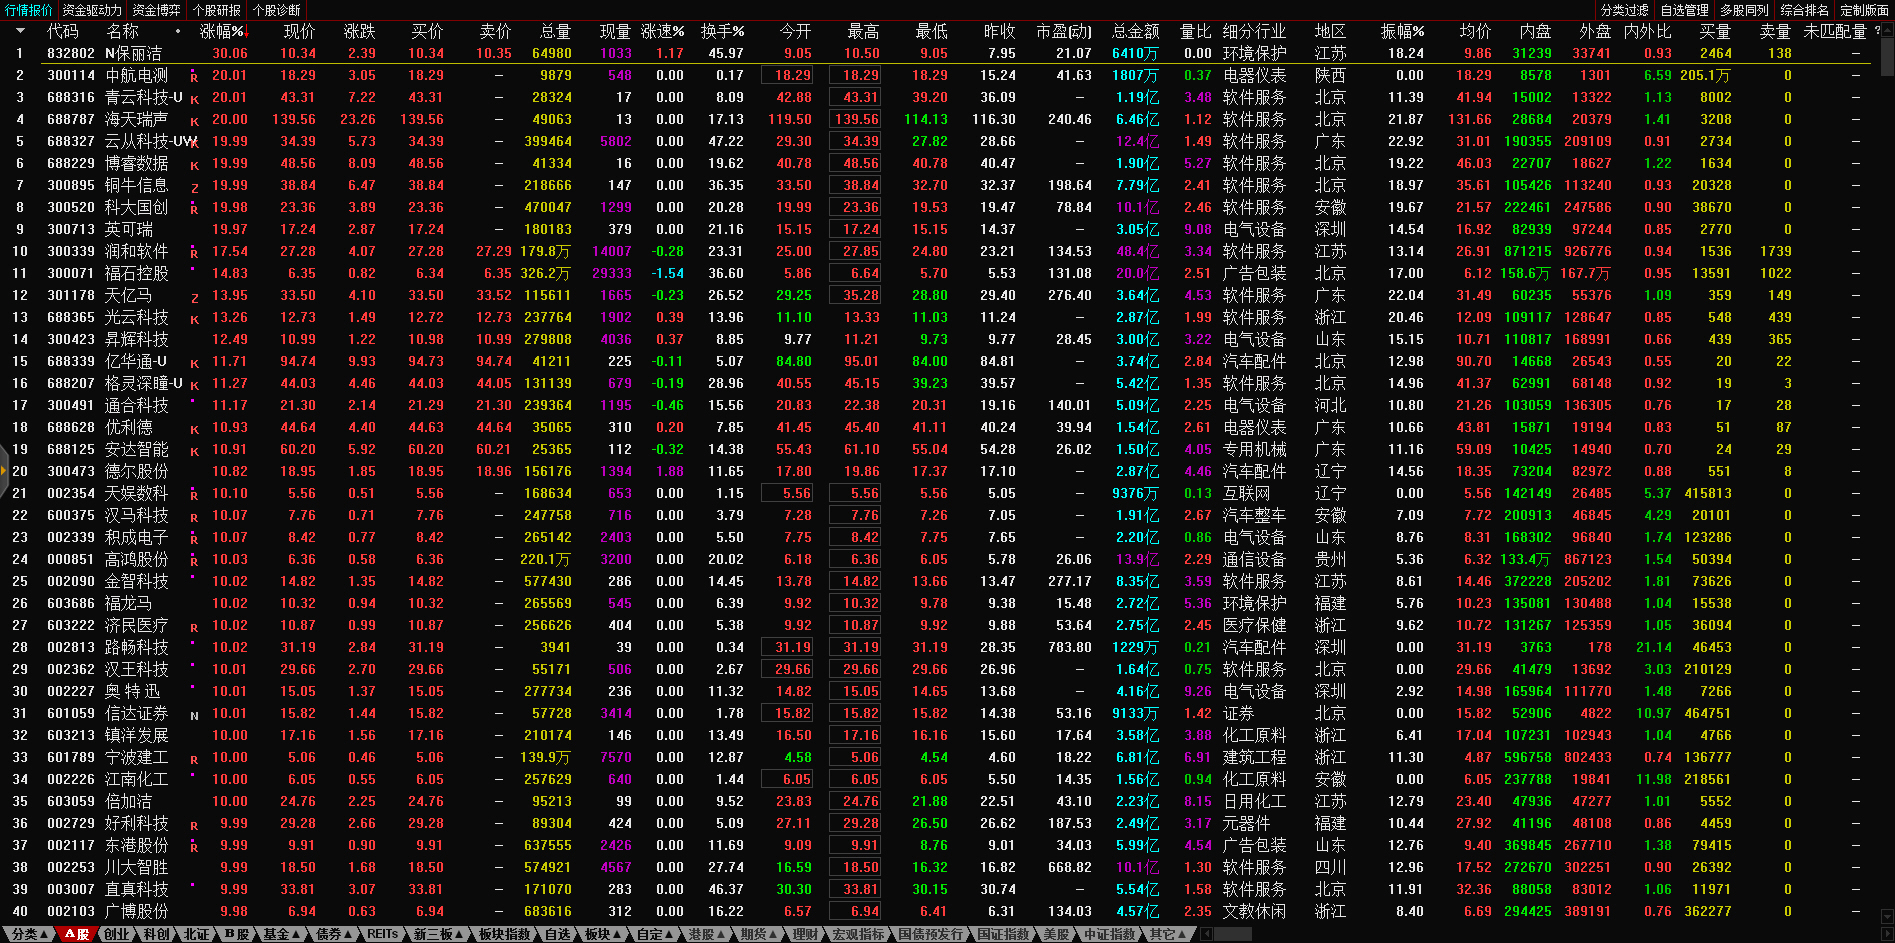The height and width of the screenshot is (943, 1895).
Task: Click the N marker beside 信达证券
Action: (x=194, y=715)
